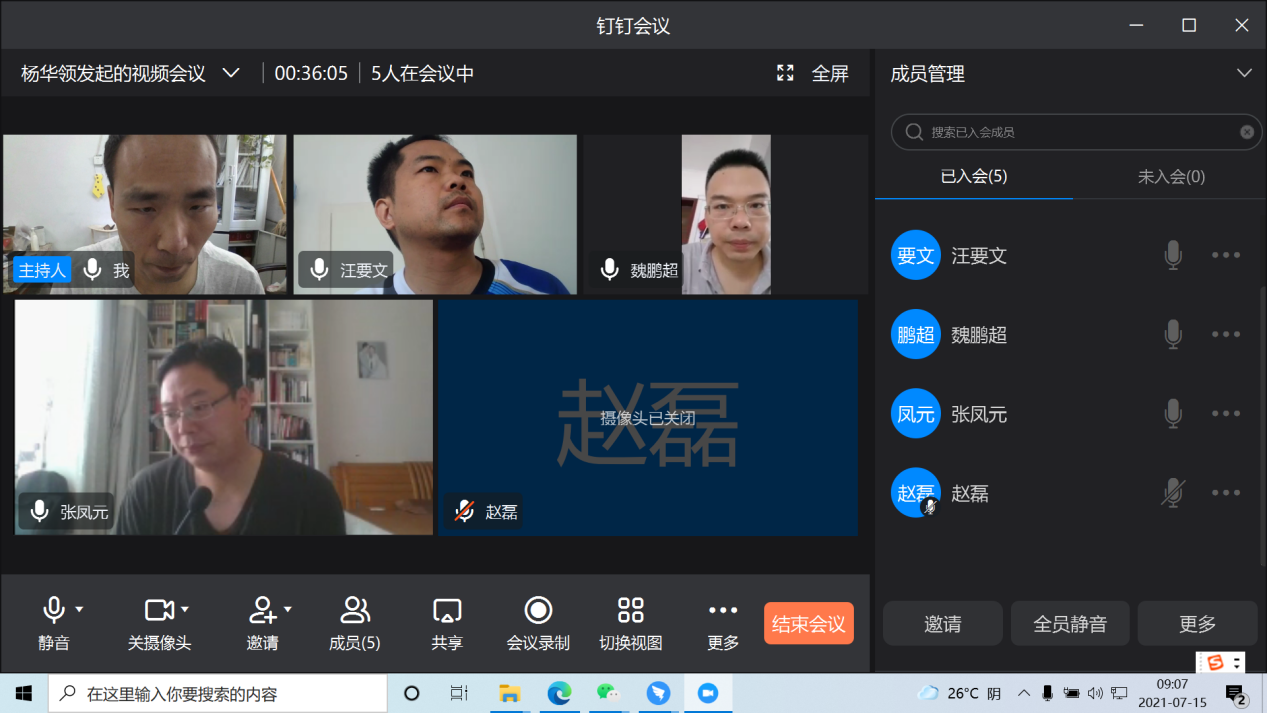Start screen sharing with 共享 icon
1267x713 pixels.
(447, 610)
